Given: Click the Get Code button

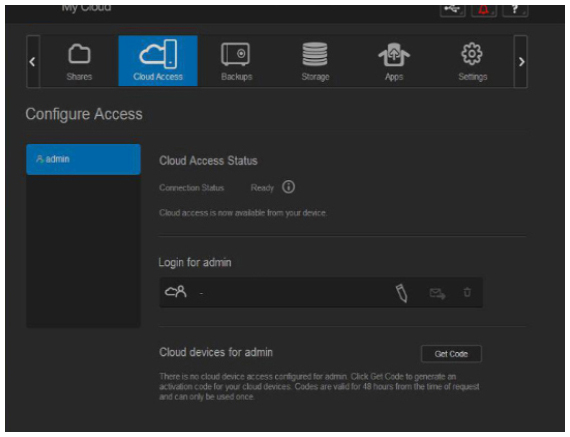Looking at the screenshot, I should (451, 354).
